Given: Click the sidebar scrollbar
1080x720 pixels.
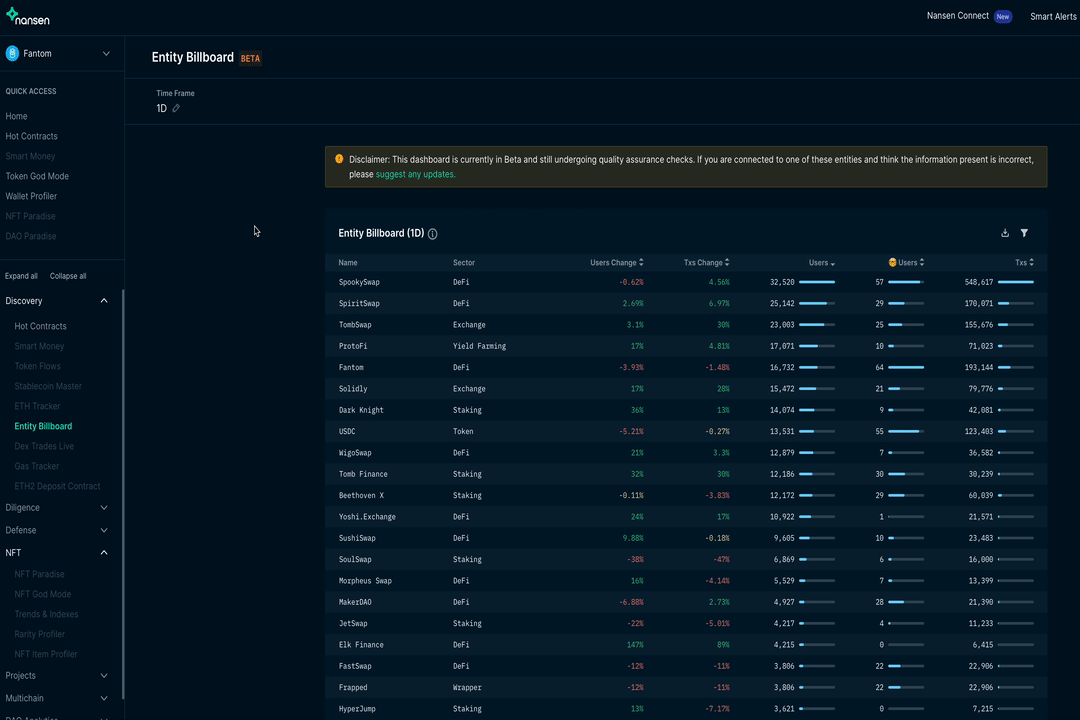Looking at the screenshot, I should point(123,493).
